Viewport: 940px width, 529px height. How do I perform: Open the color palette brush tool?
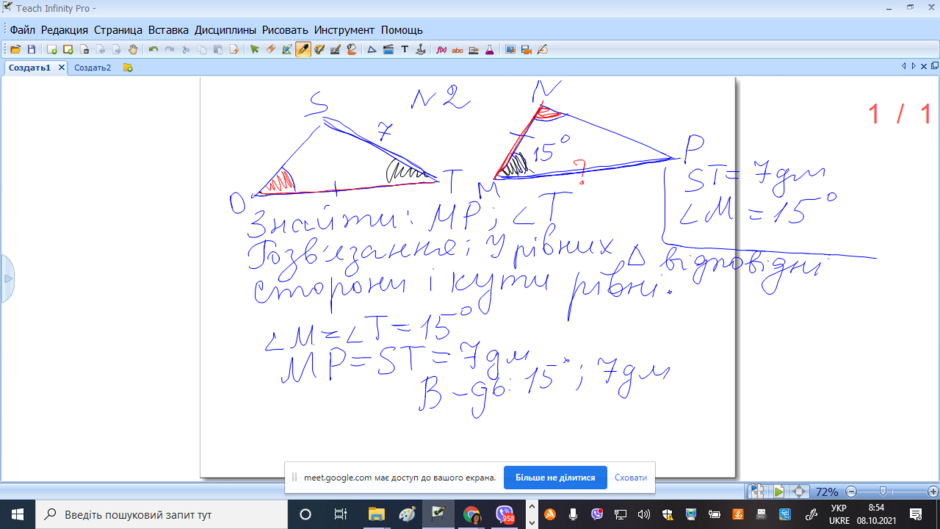[320, 50]
